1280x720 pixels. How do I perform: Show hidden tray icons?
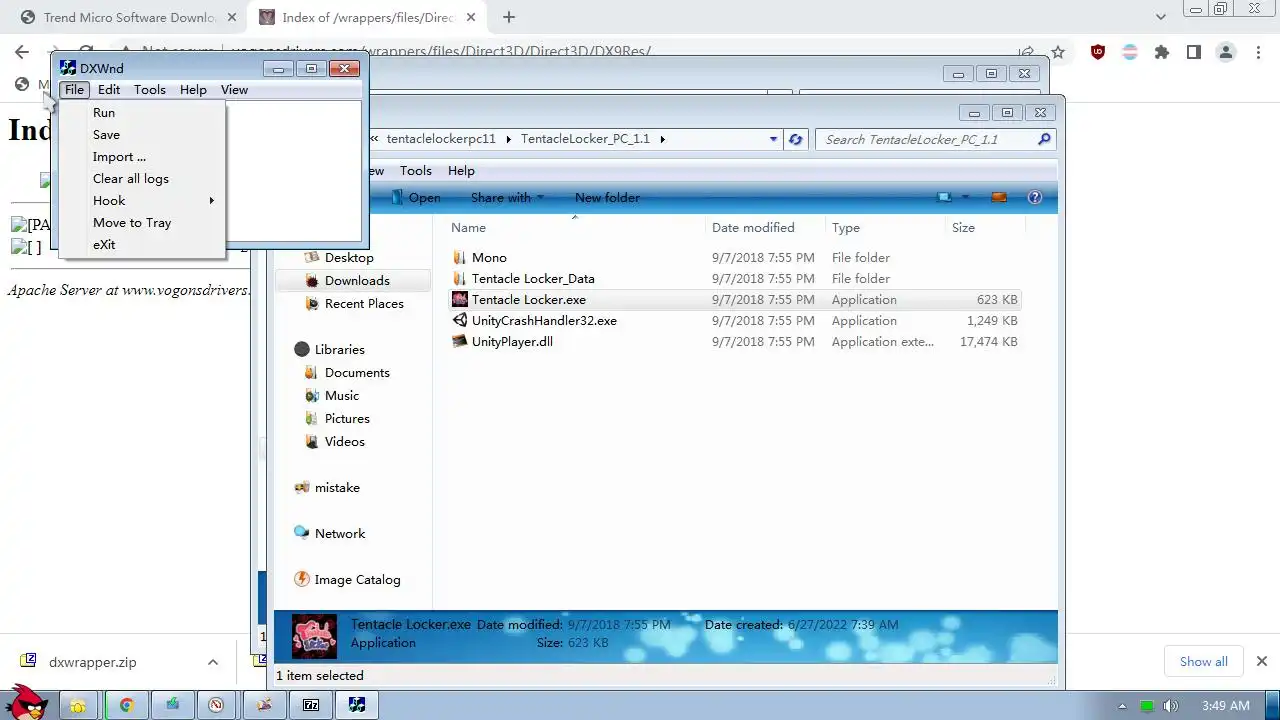[1122, 706]
